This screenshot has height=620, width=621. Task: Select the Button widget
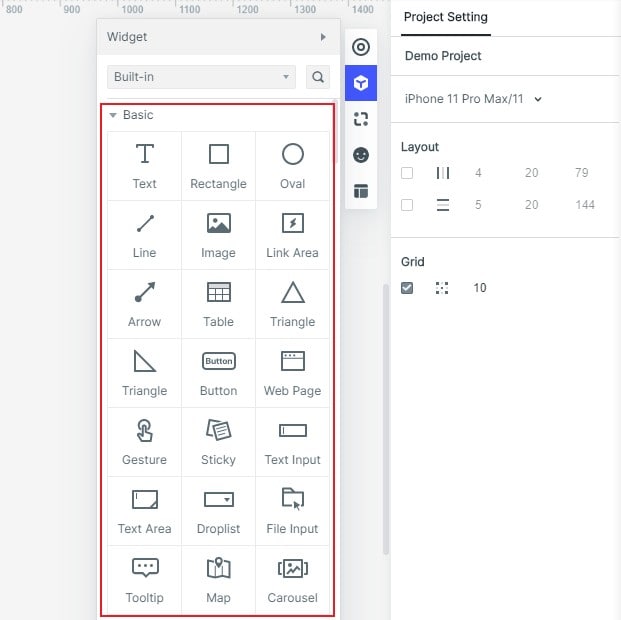coord(219,373)
